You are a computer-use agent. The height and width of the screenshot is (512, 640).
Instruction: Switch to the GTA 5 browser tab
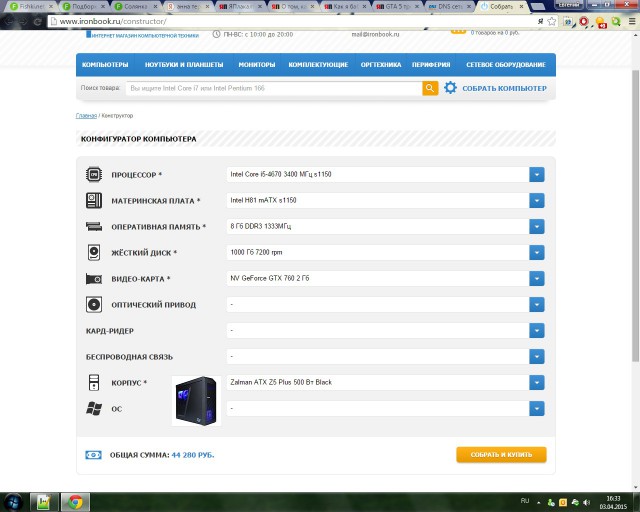click(397, 6)
